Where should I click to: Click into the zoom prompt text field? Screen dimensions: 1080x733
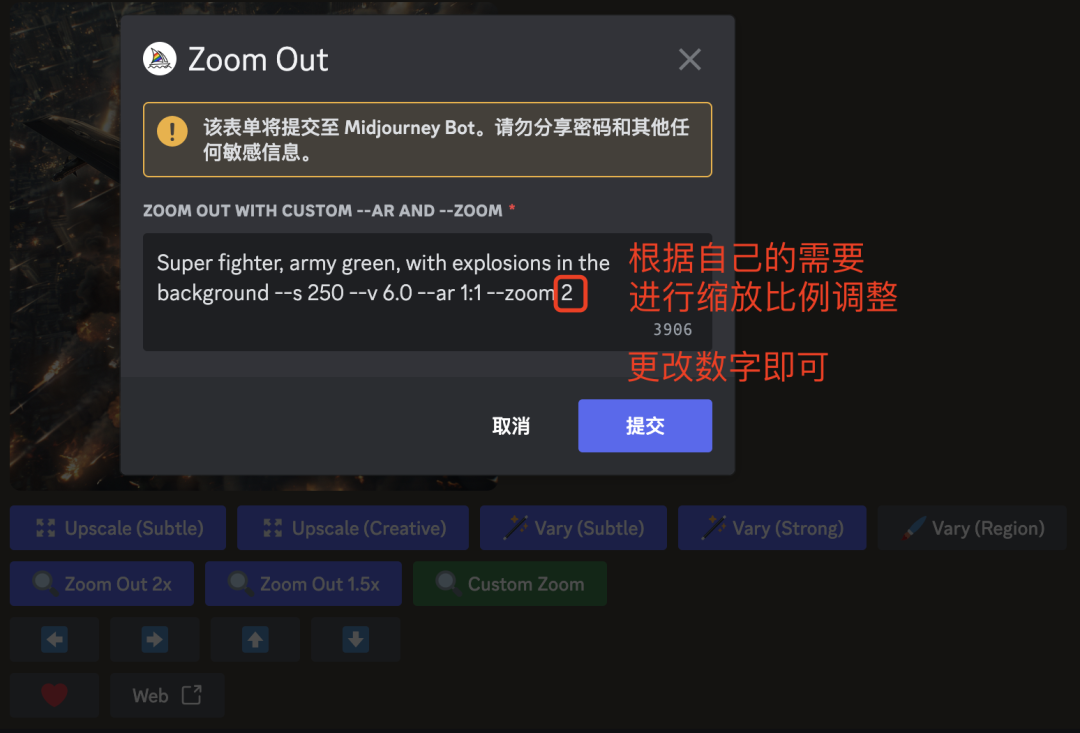tap(427, 292)
